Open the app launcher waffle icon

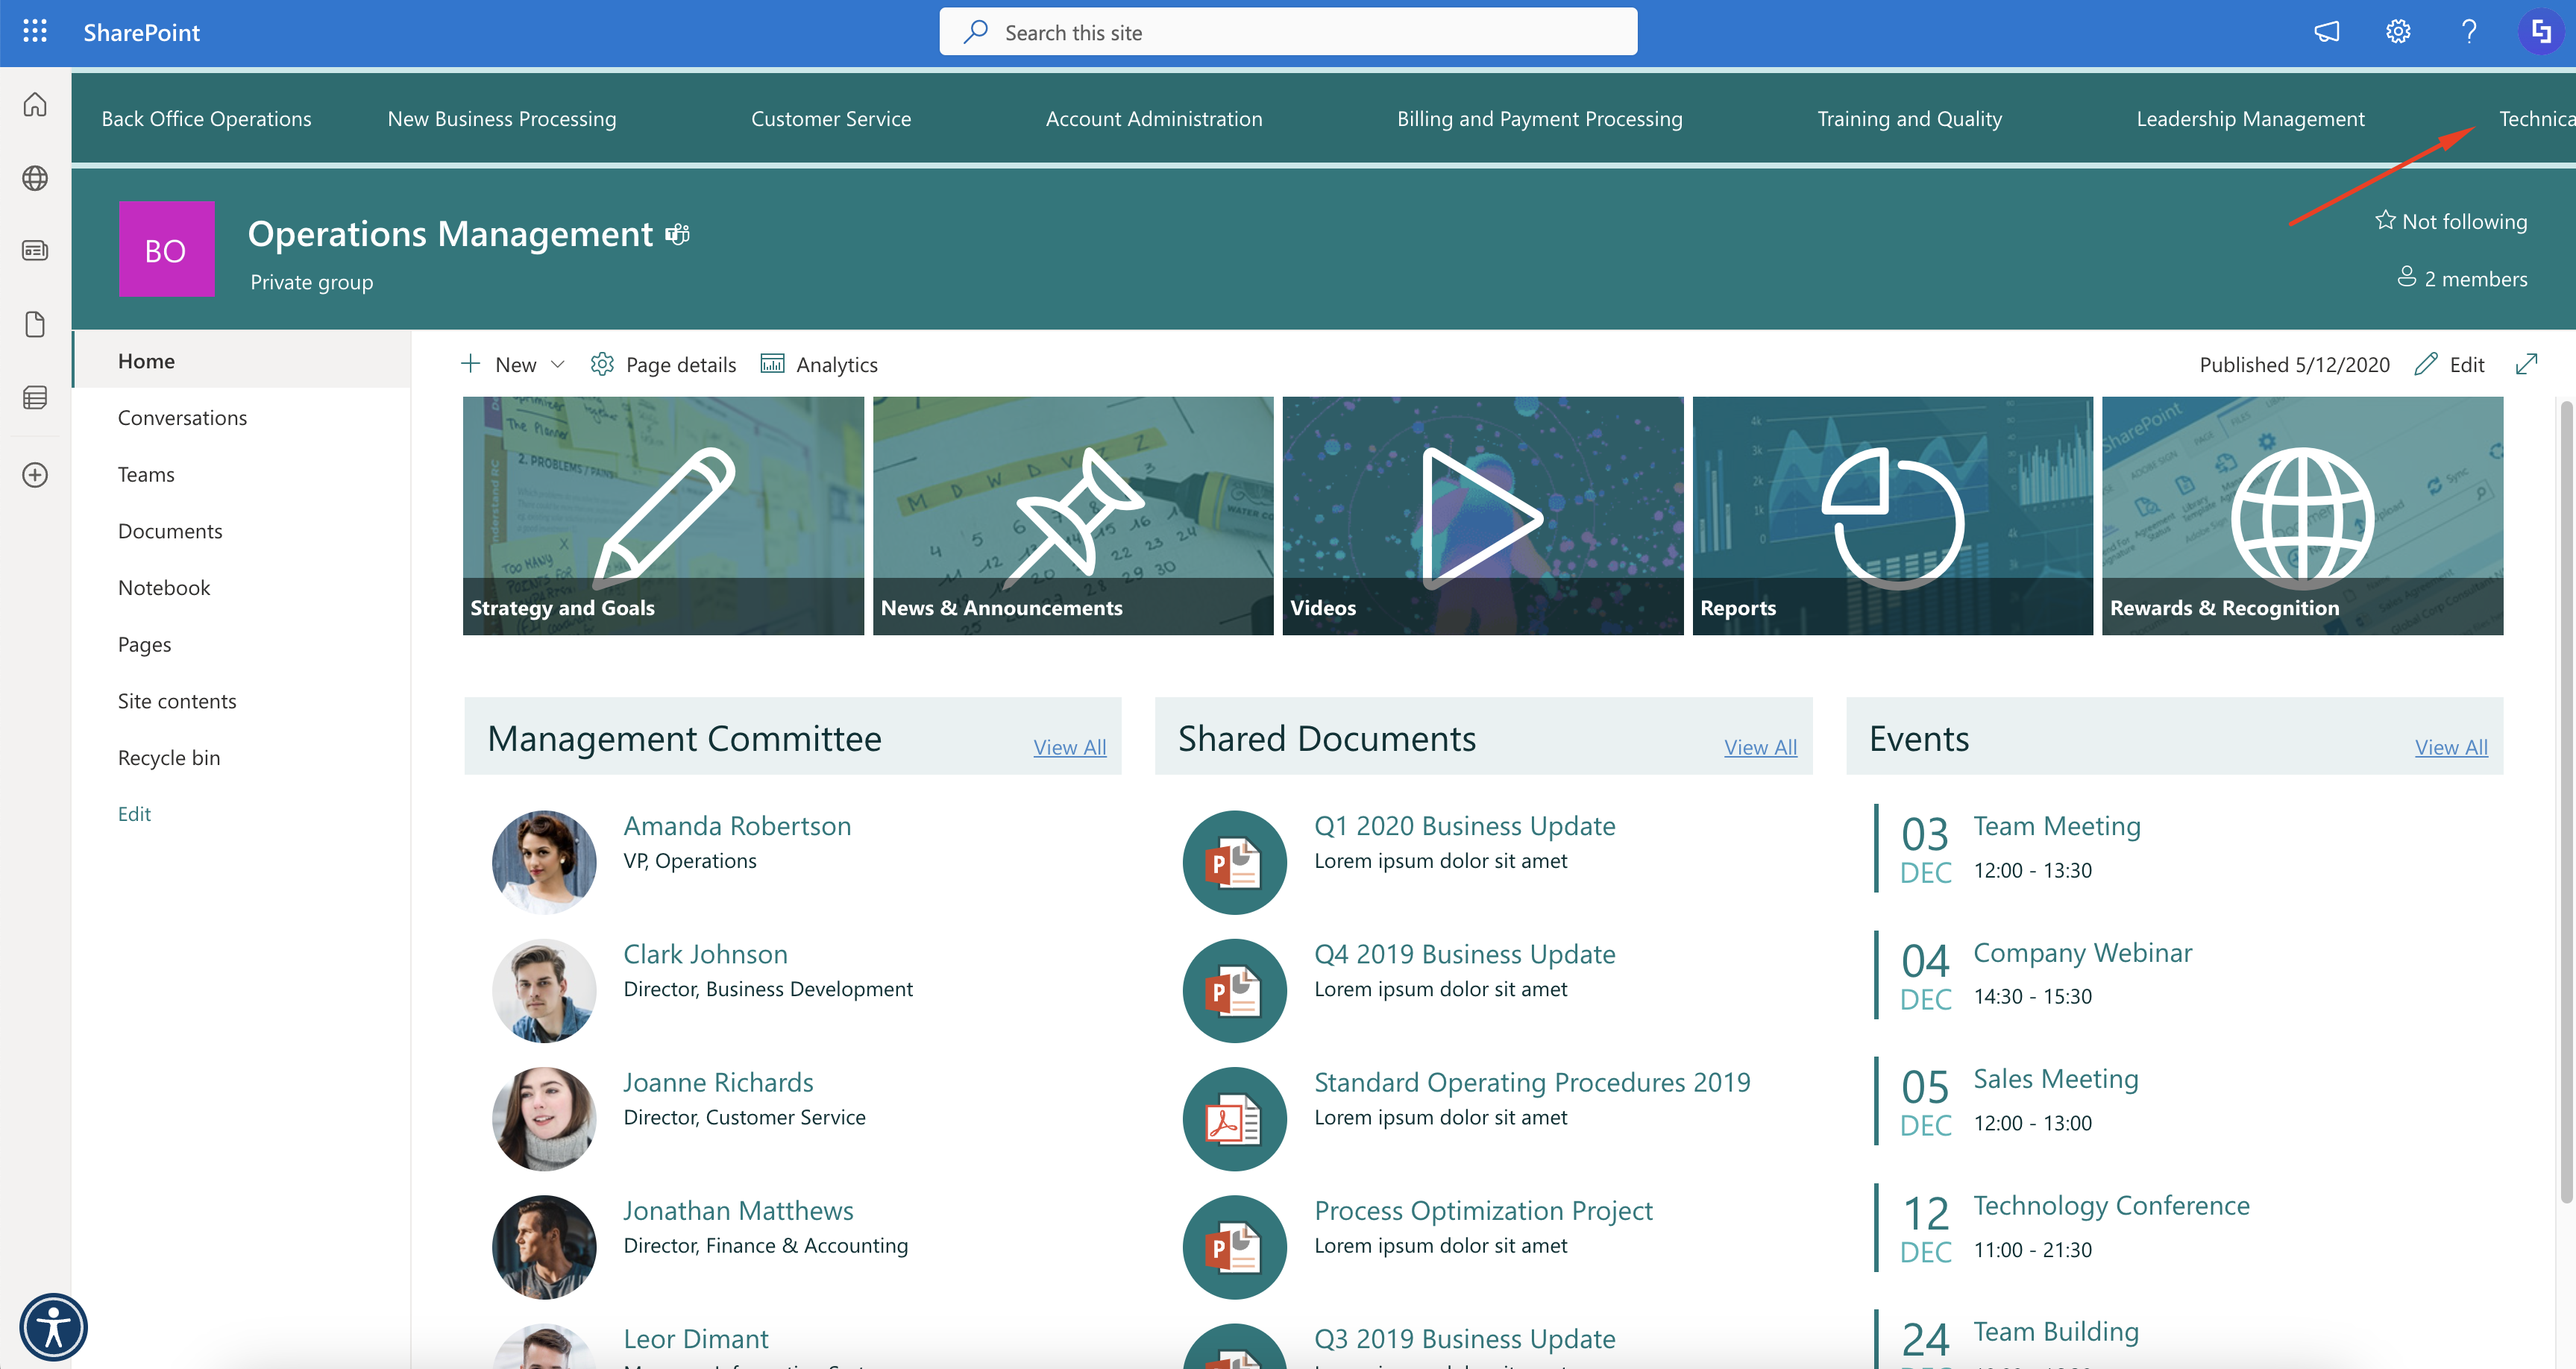coord(35,32)
